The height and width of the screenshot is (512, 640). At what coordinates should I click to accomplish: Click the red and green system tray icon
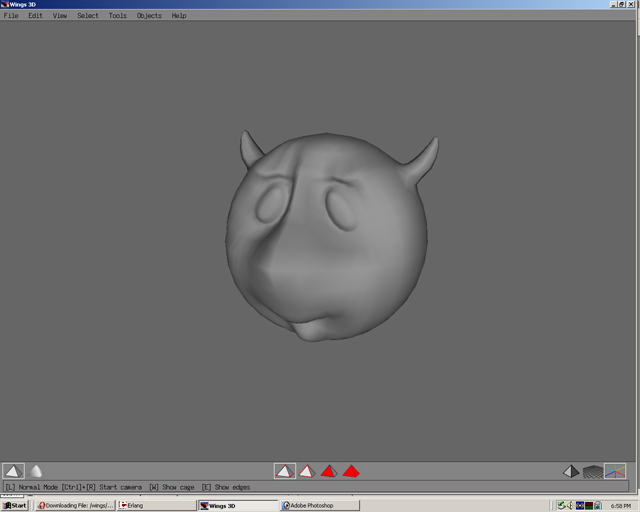589,505
